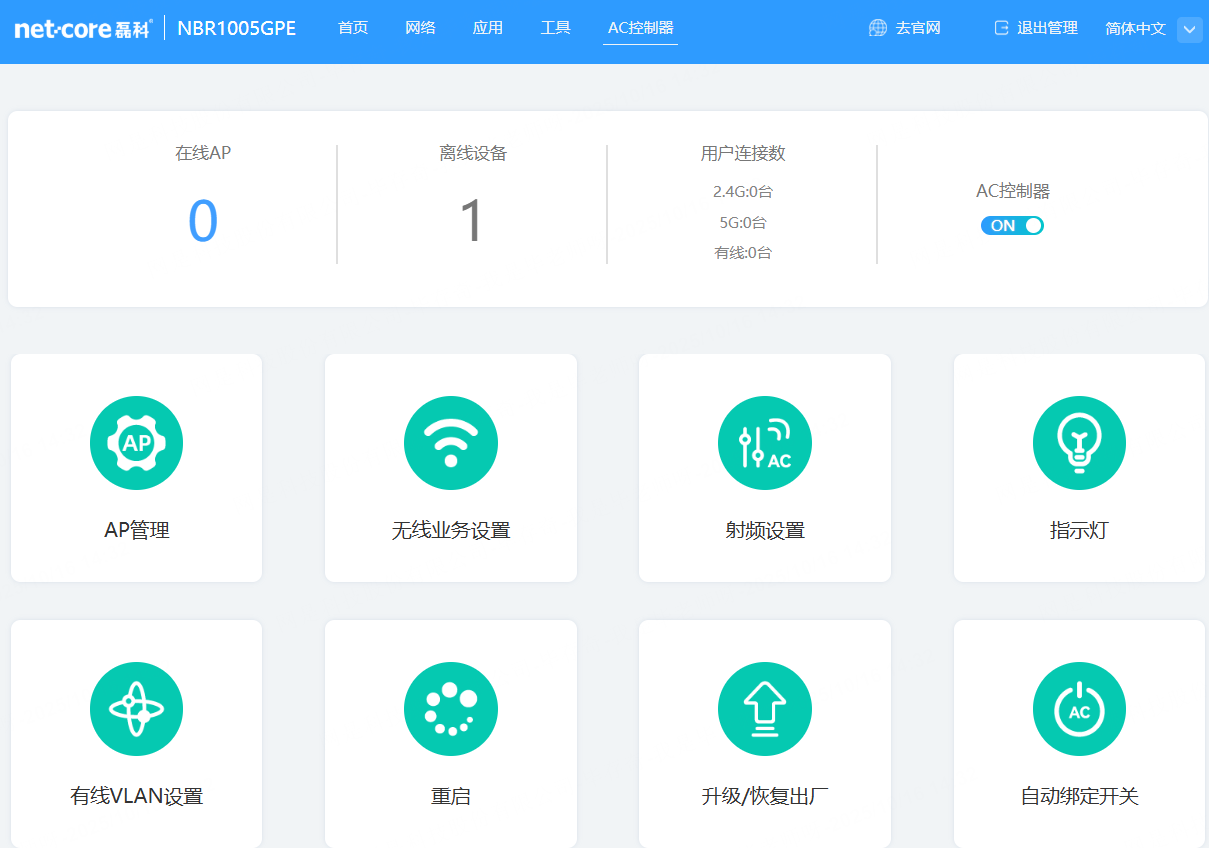Click the globe icon beside 去官网
Screen dimensions: 1209x848
[878, 28]
